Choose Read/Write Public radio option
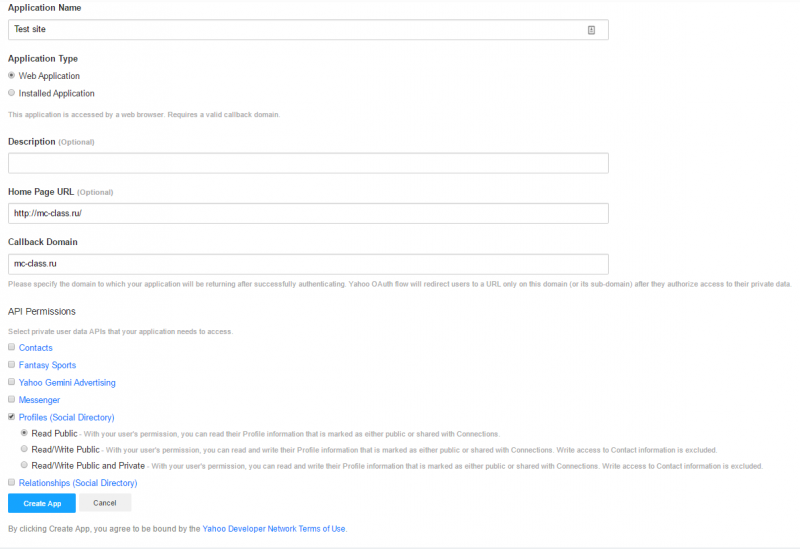Screen dimensions: 800x550 click(24, 449)
